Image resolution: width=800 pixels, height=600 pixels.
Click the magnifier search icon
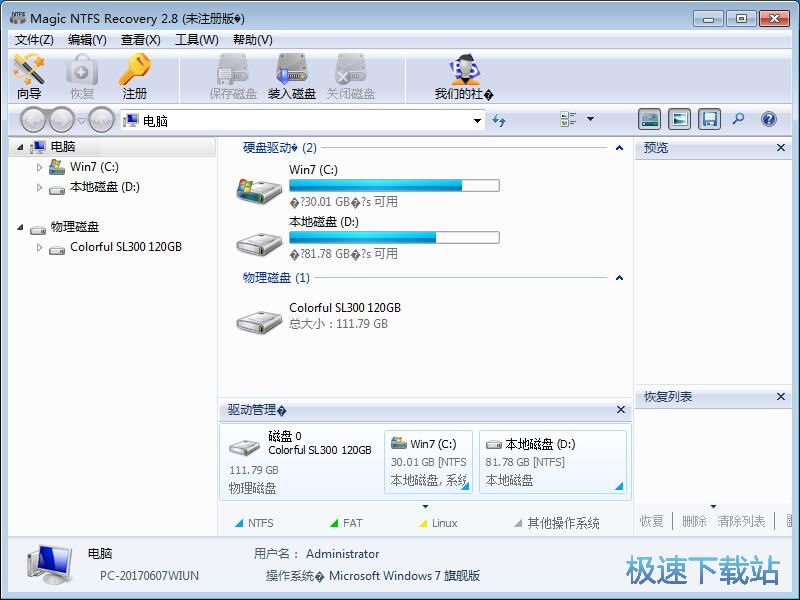(x=738, y=119)
